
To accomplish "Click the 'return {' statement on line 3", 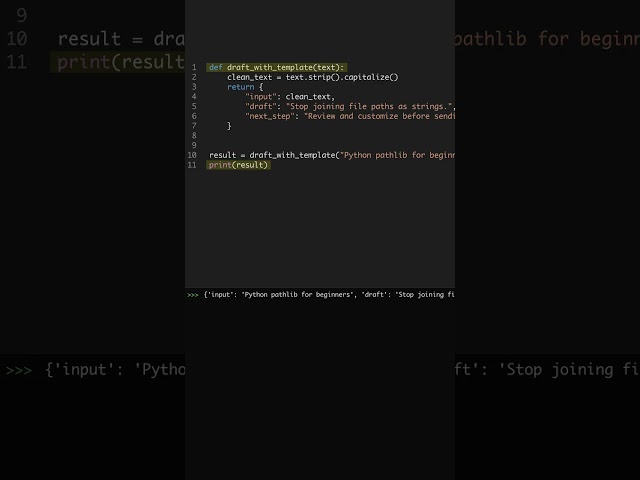I will tap(245, 87).
